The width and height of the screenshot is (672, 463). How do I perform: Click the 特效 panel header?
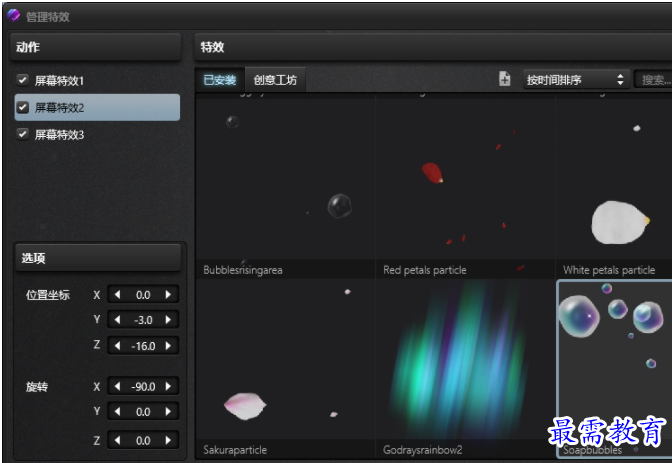[433, 47]
